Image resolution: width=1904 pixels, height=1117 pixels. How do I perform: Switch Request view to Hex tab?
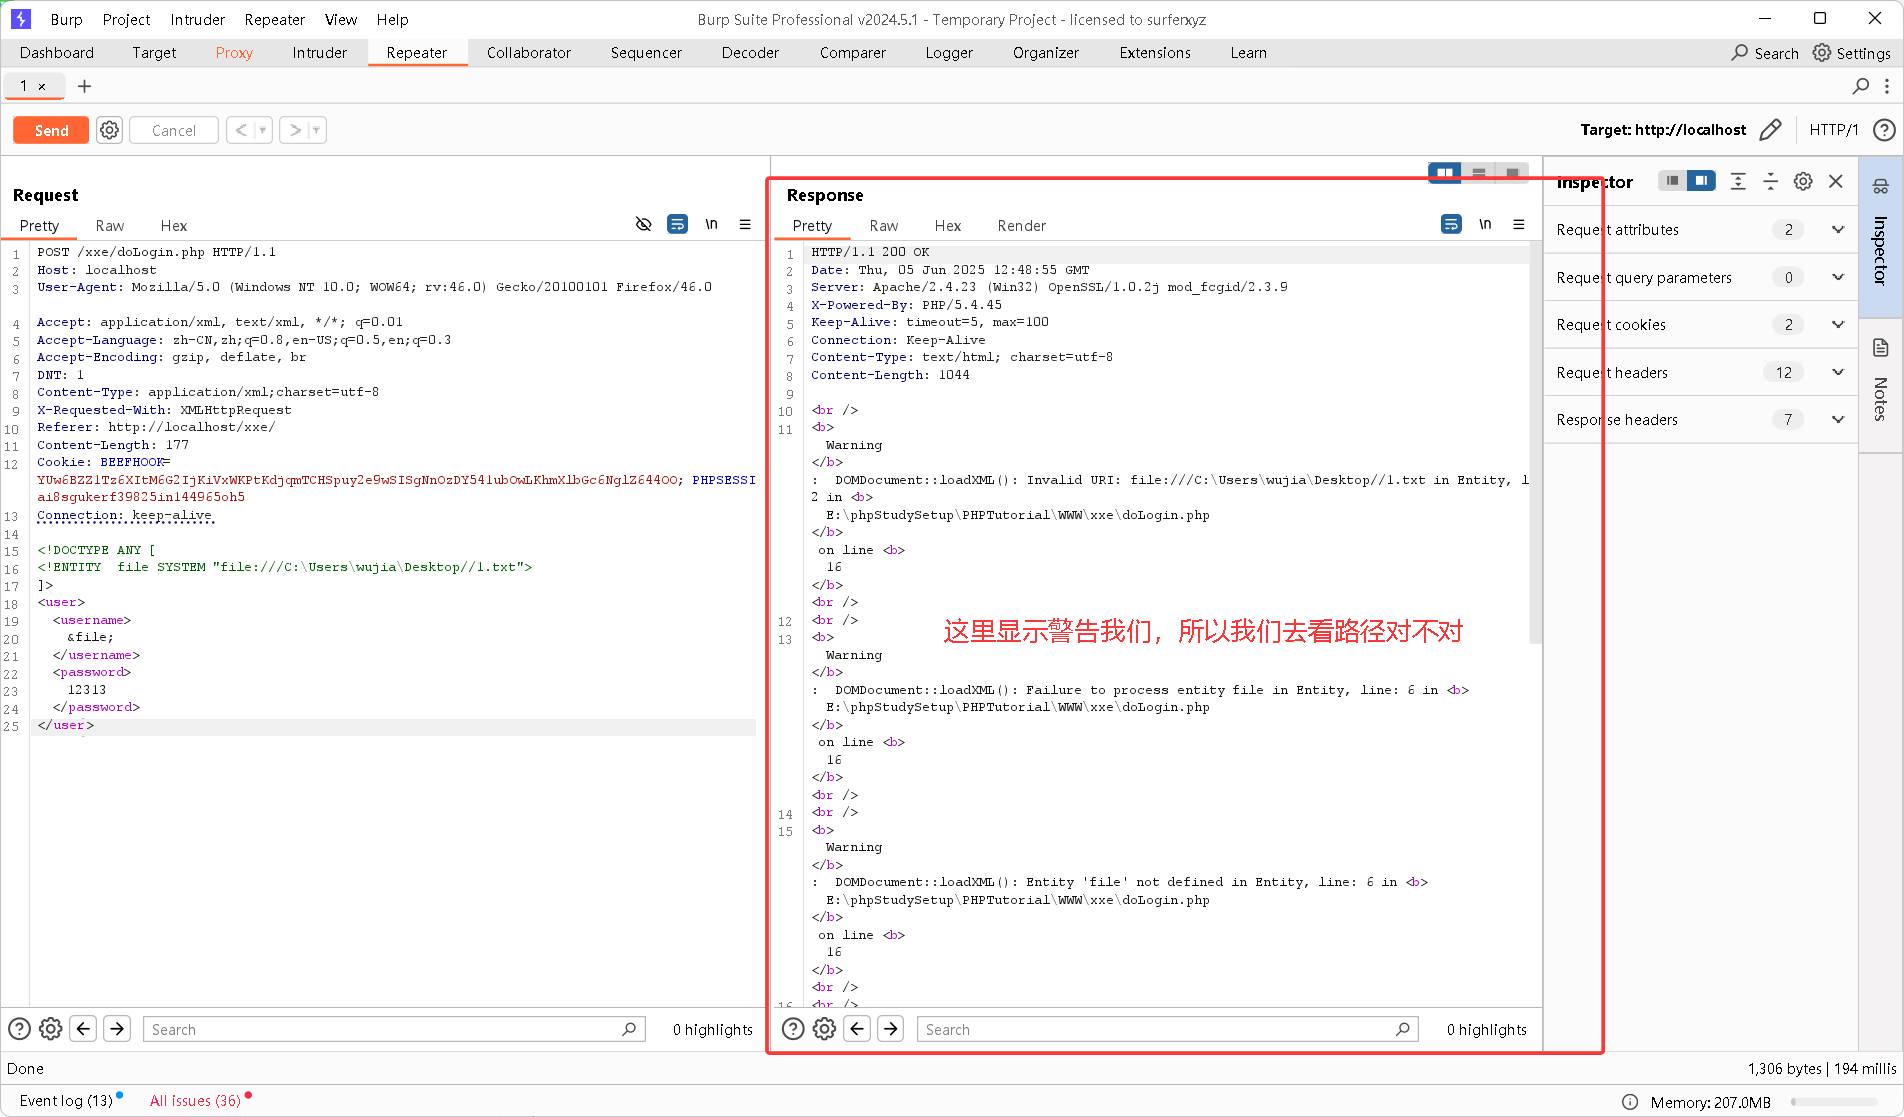pos(174,226)
